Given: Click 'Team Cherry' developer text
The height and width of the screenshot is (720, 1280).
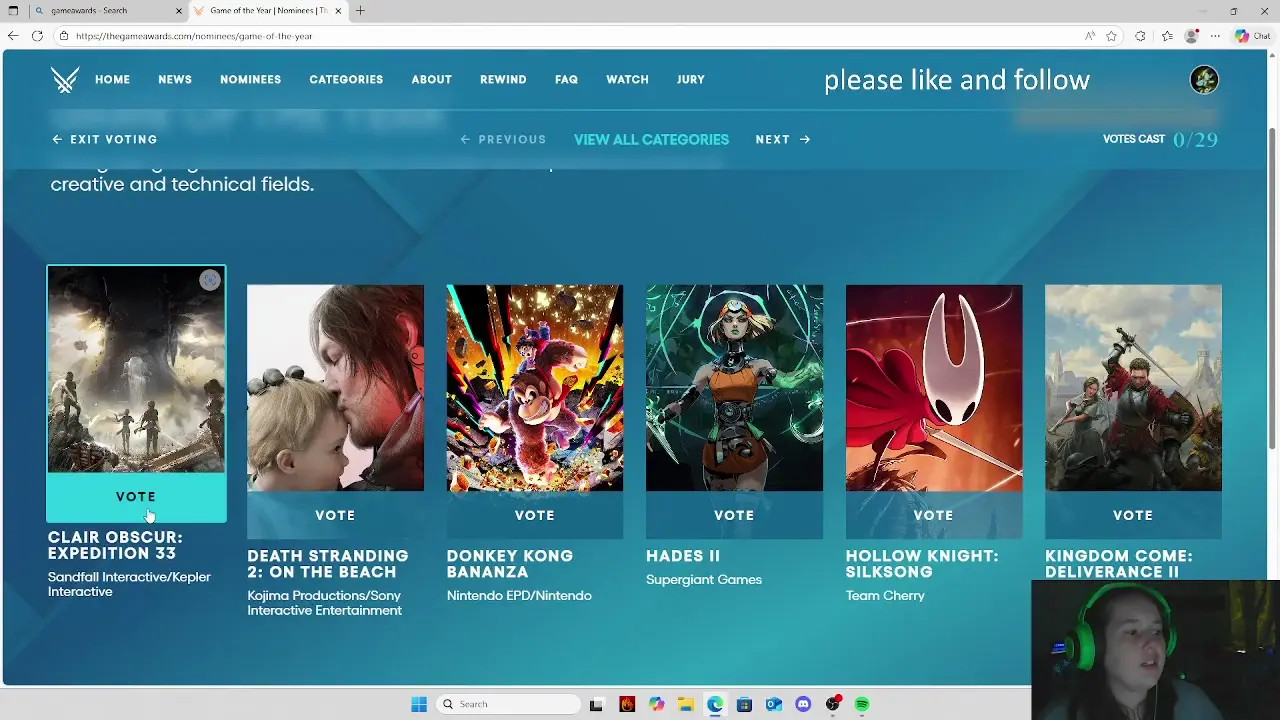Looking at the screenshot, I should click(885, 596).
